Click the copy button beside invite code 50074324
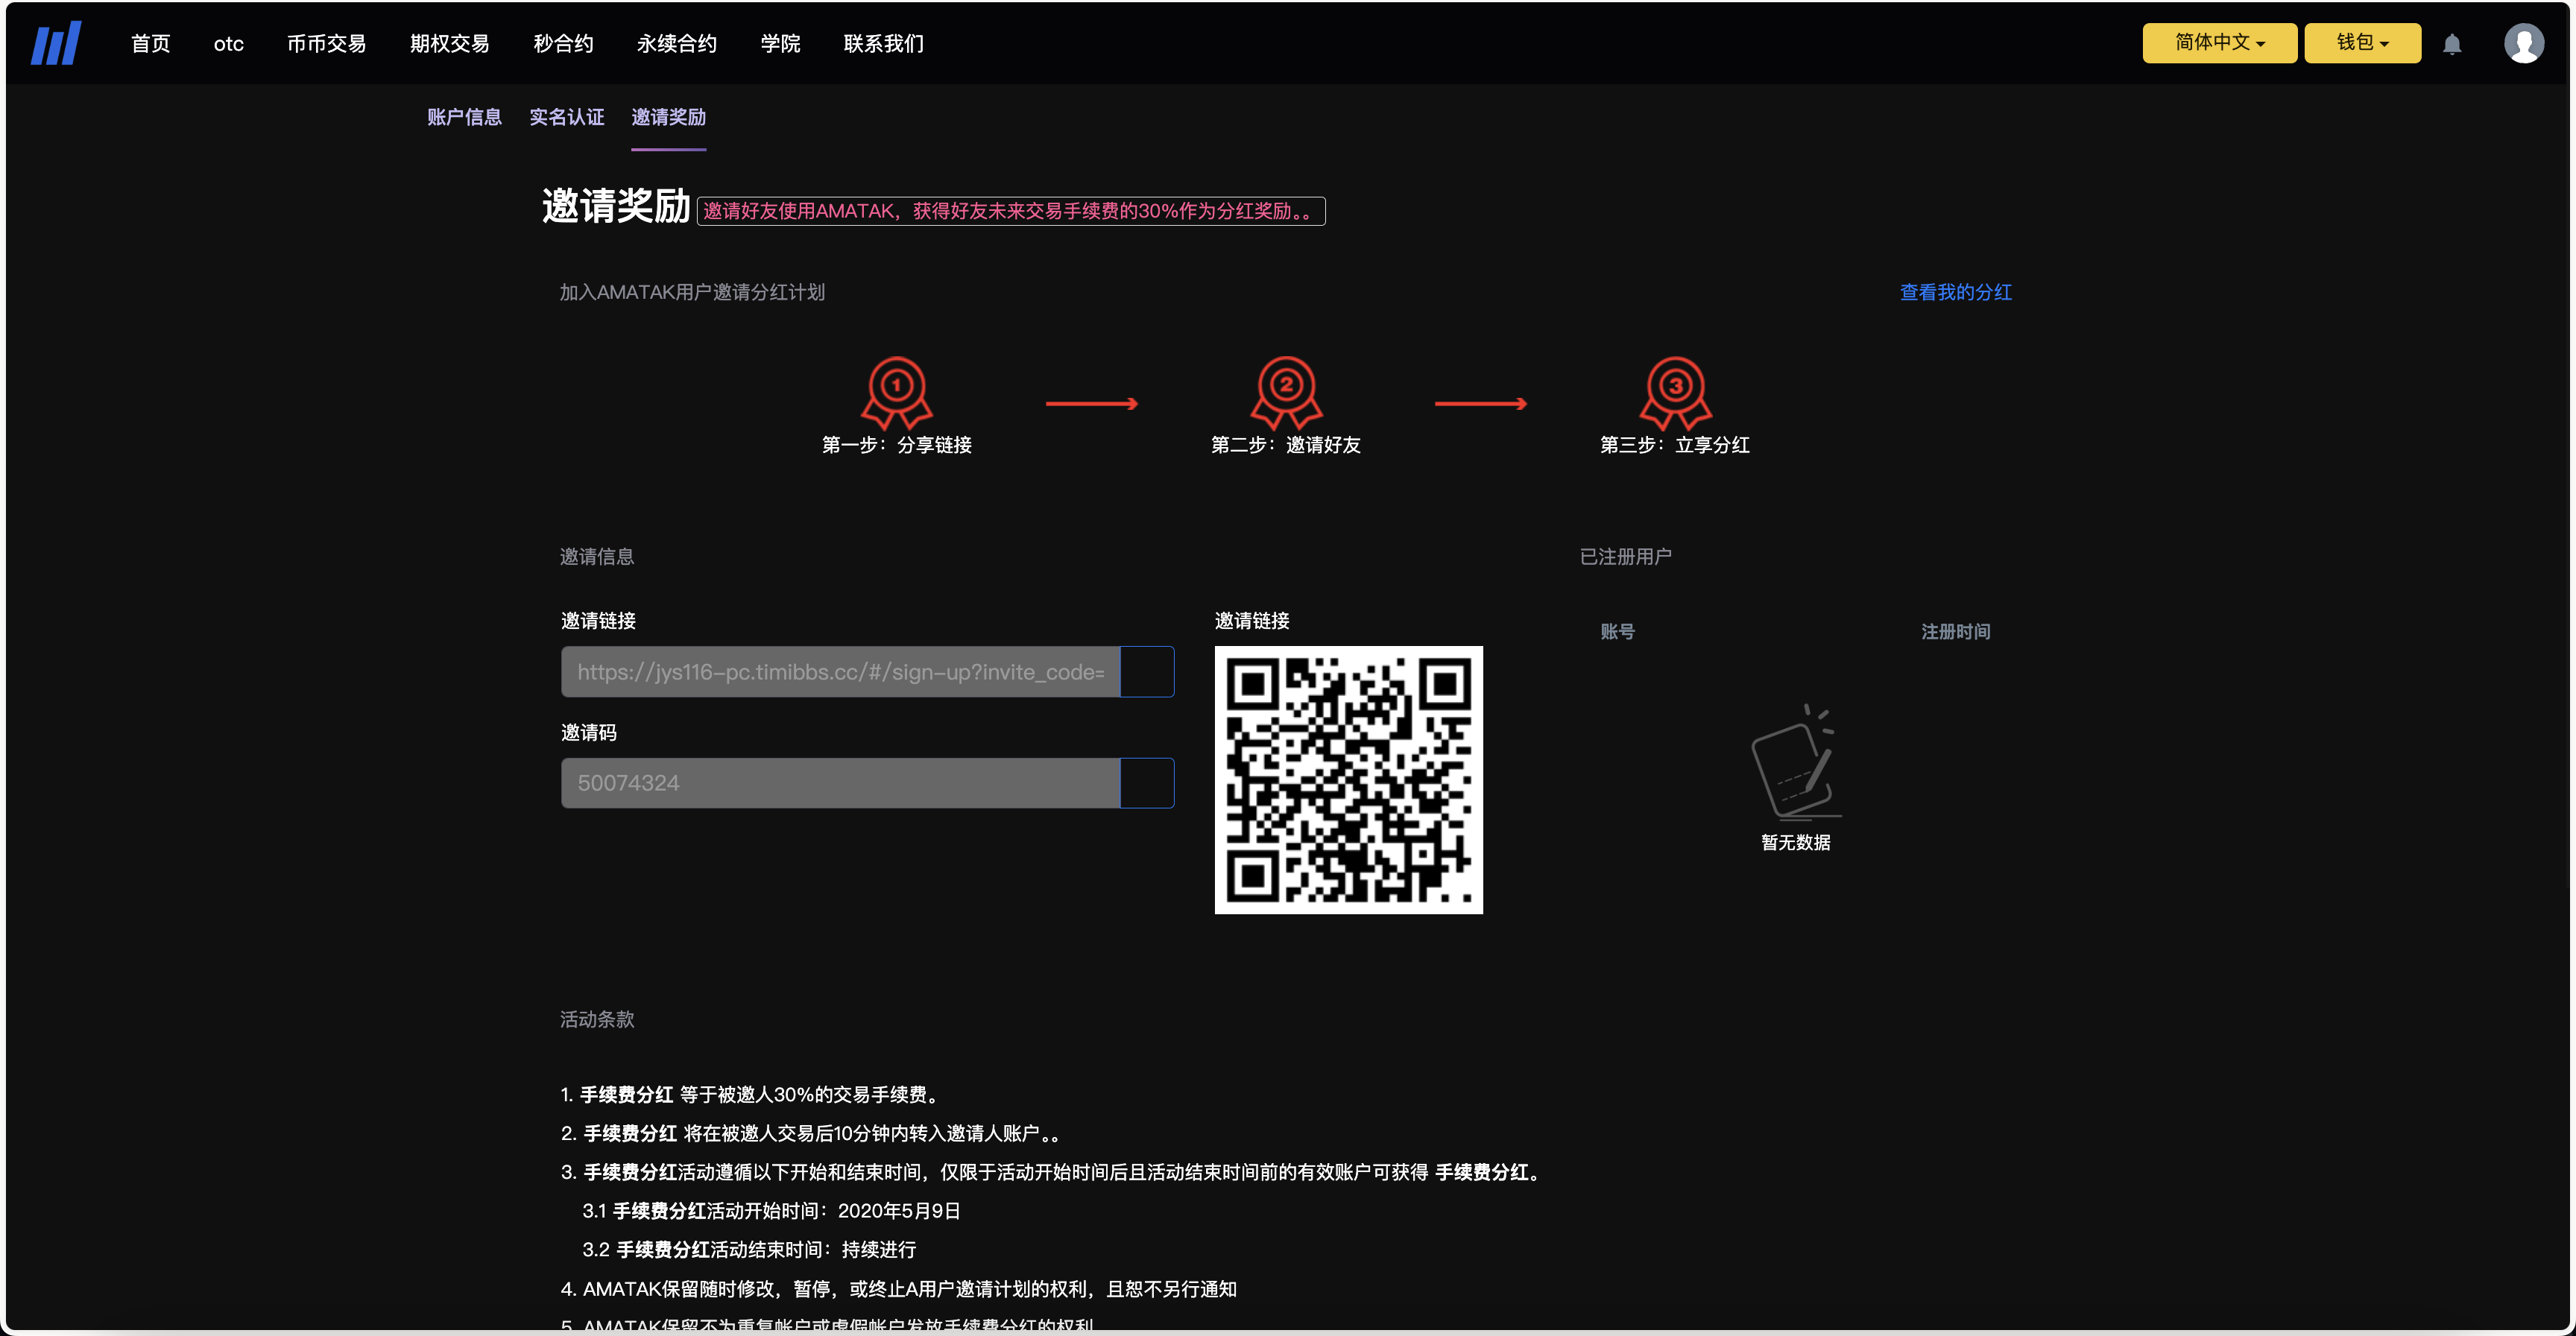 [1148, 783]
